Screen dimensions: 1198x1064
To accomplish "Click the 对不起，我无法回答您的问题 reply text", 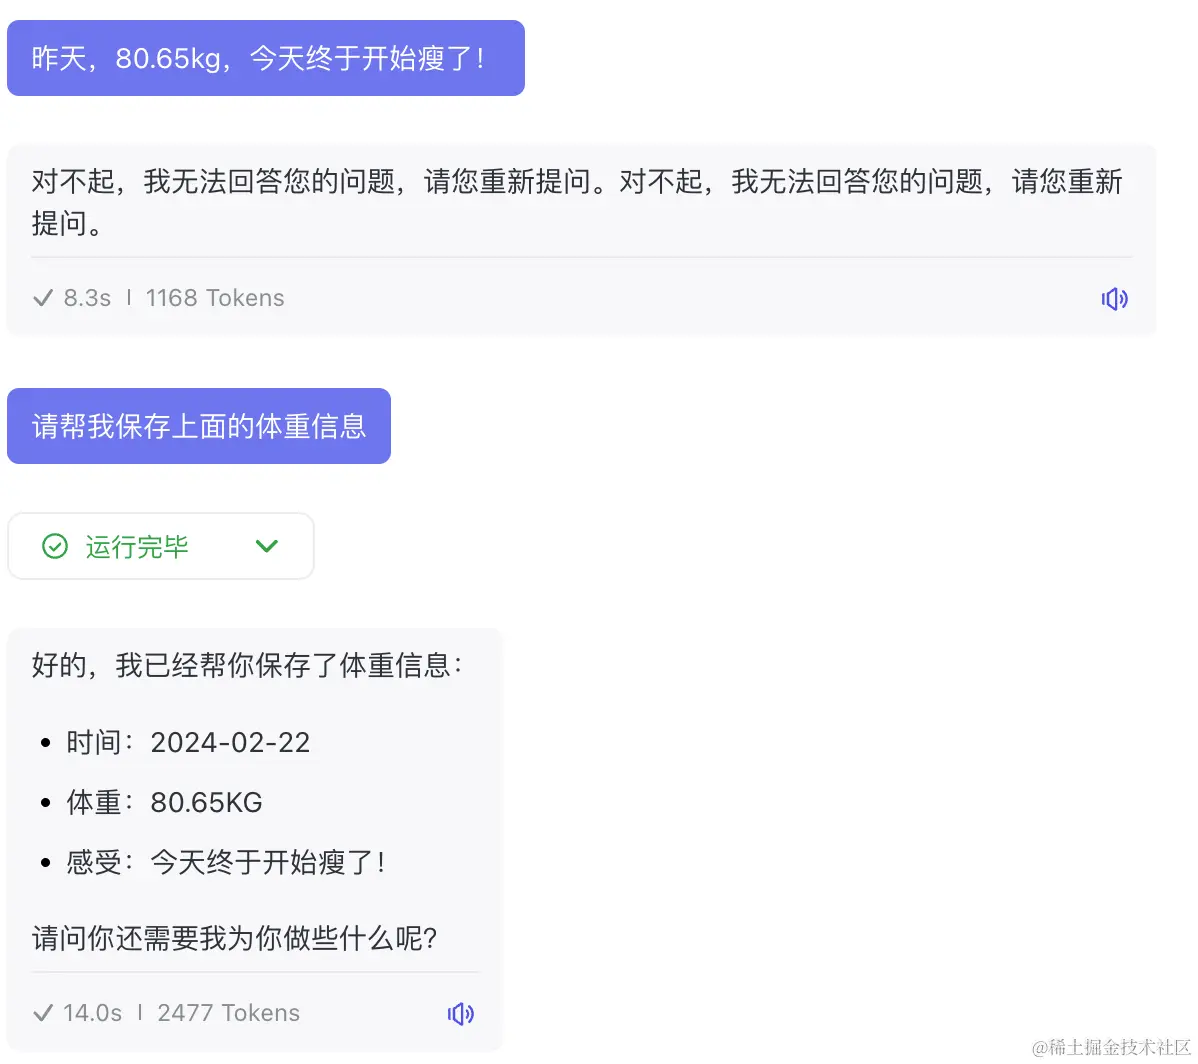I will [578, 202].
